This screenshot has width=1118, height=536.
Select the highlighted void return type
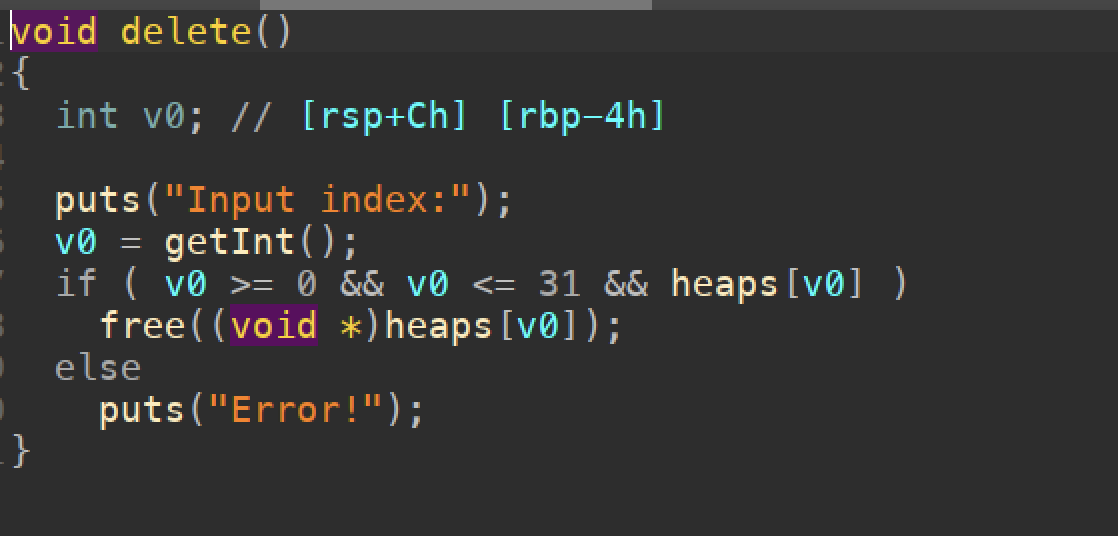54,32
